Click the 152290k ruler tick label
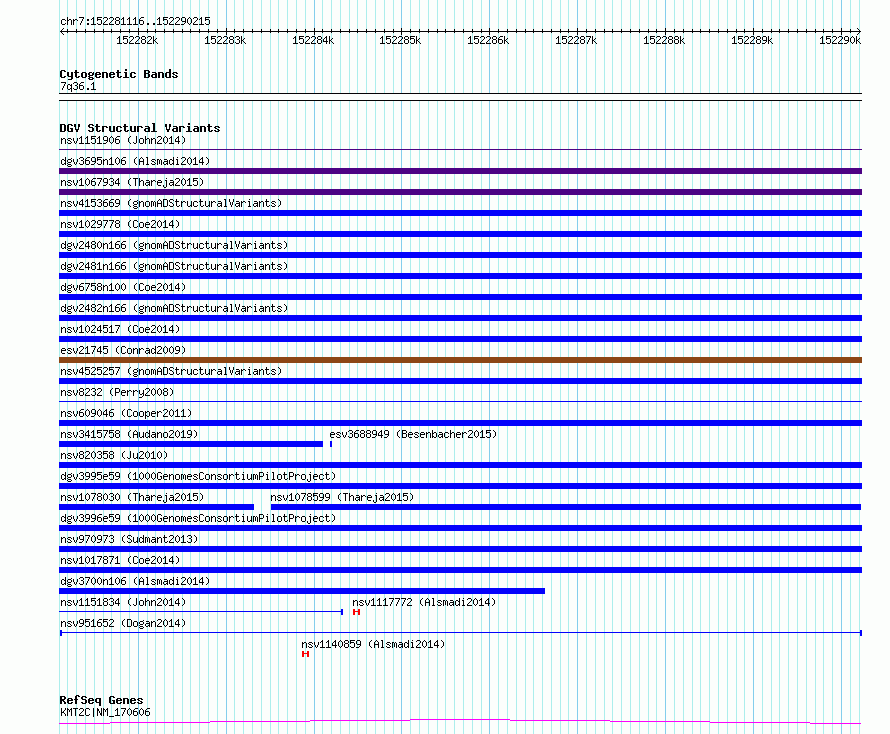Viewport: 890px width, 734px height. 840,40
